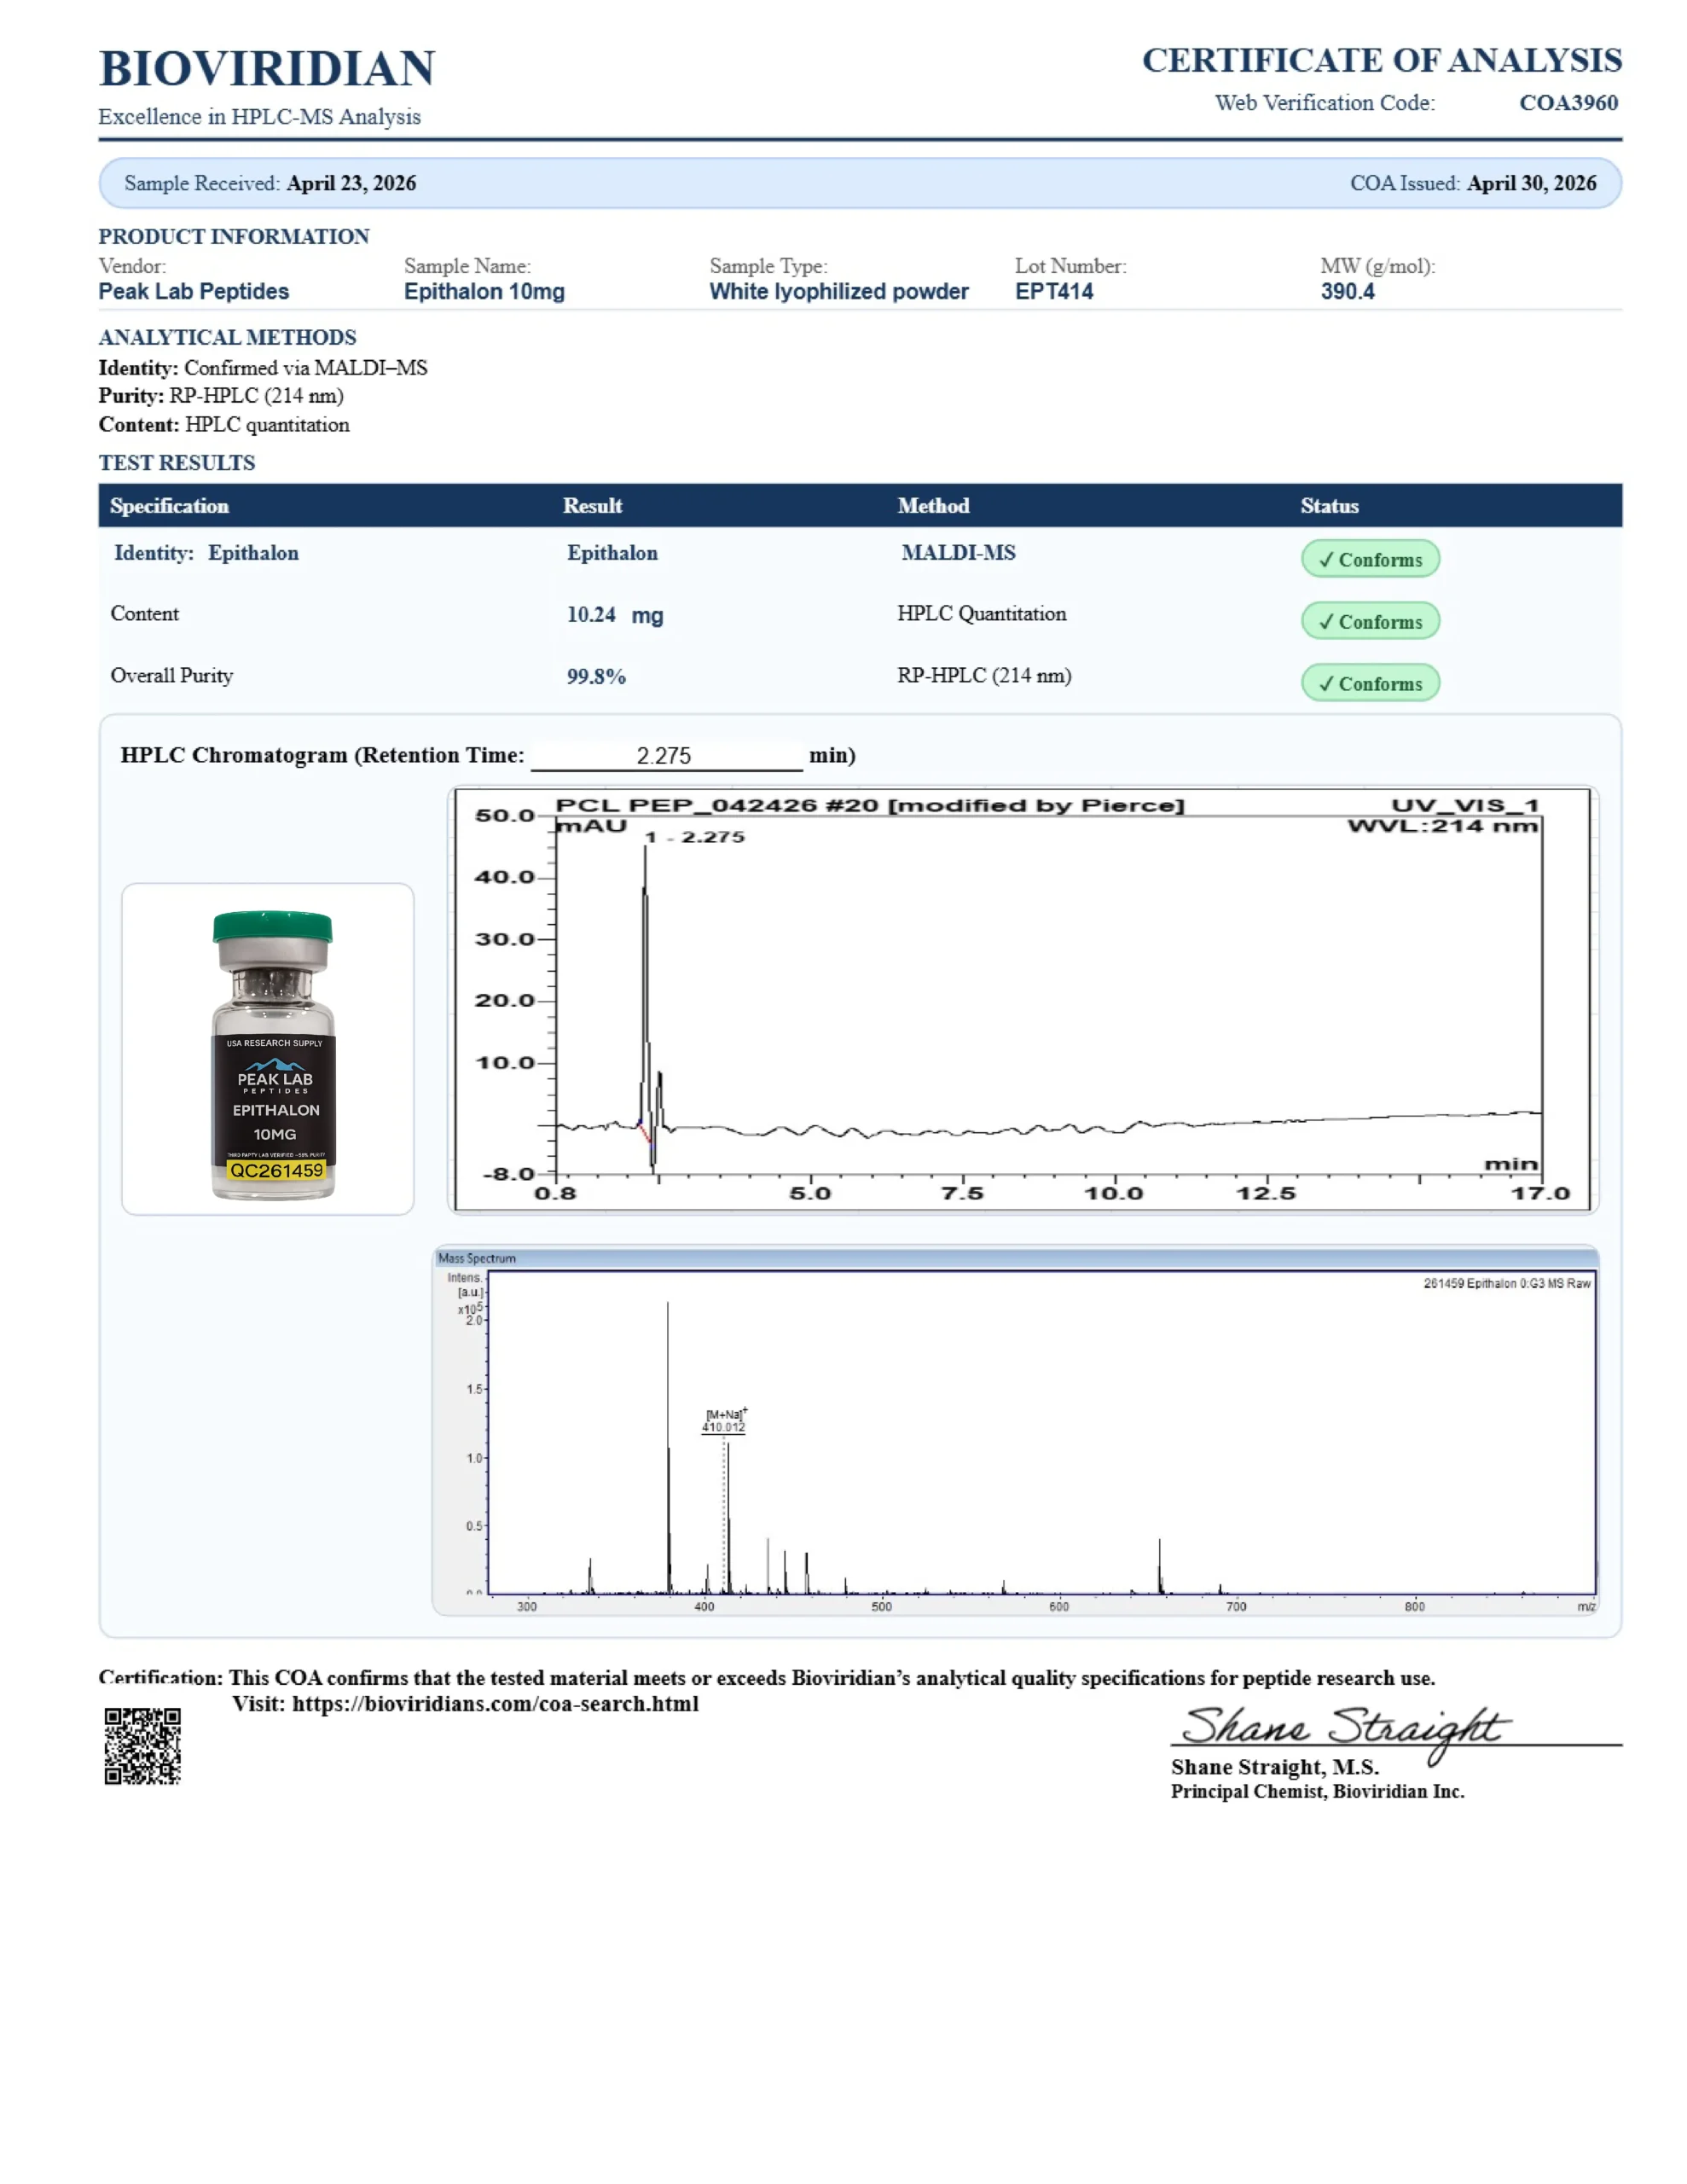Click the Specification column header
The width and height of the screenshot is (1687, 2184).
pyautogui.click(x=169, y=506)
